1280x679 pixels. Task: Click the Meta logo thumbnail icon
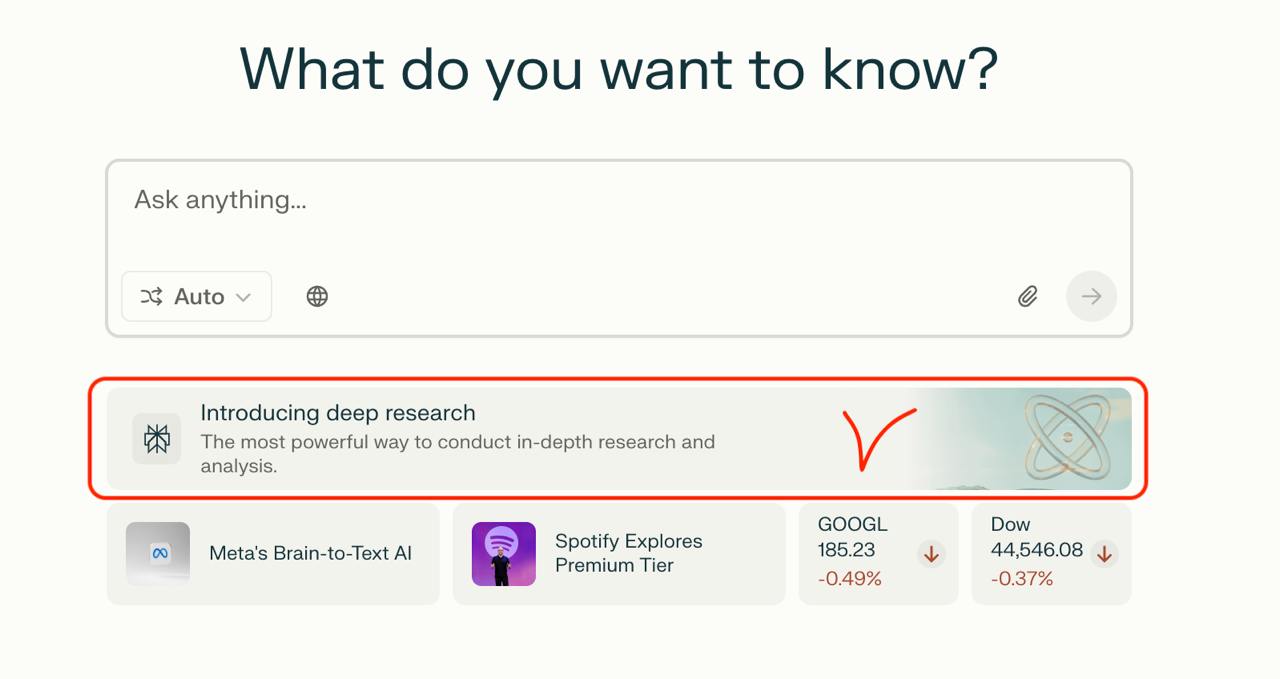[157, 553]
